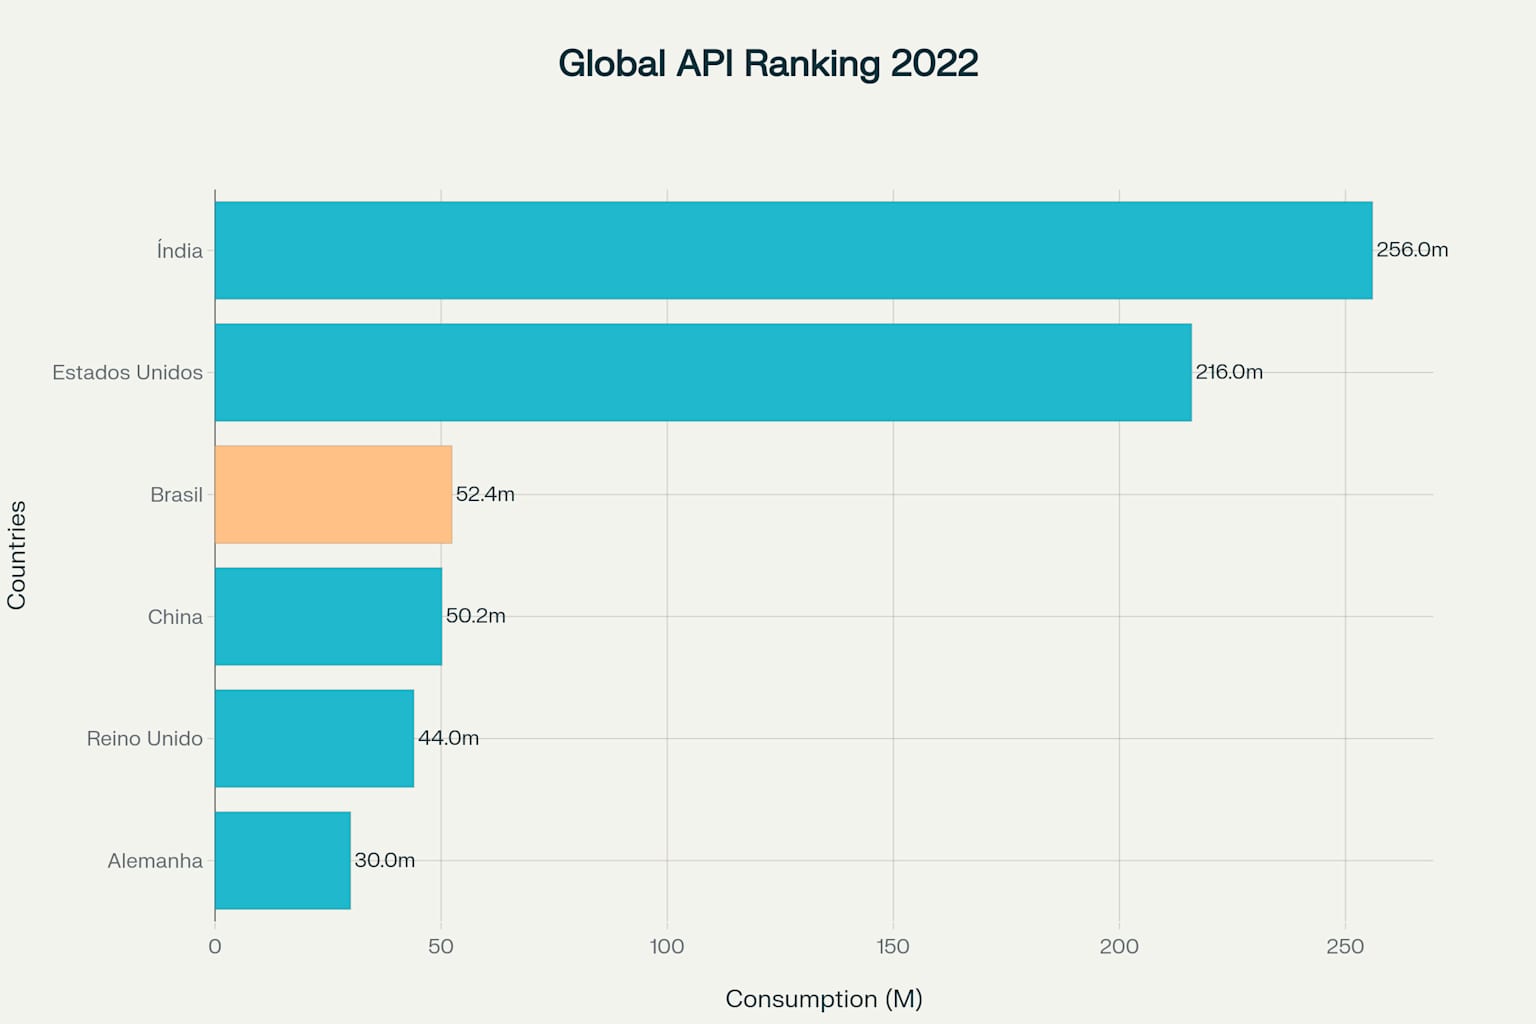Click the Reino Unido axis label
The width and height of the screenshot is (1536, 1024).
click(x=145, y=738)
